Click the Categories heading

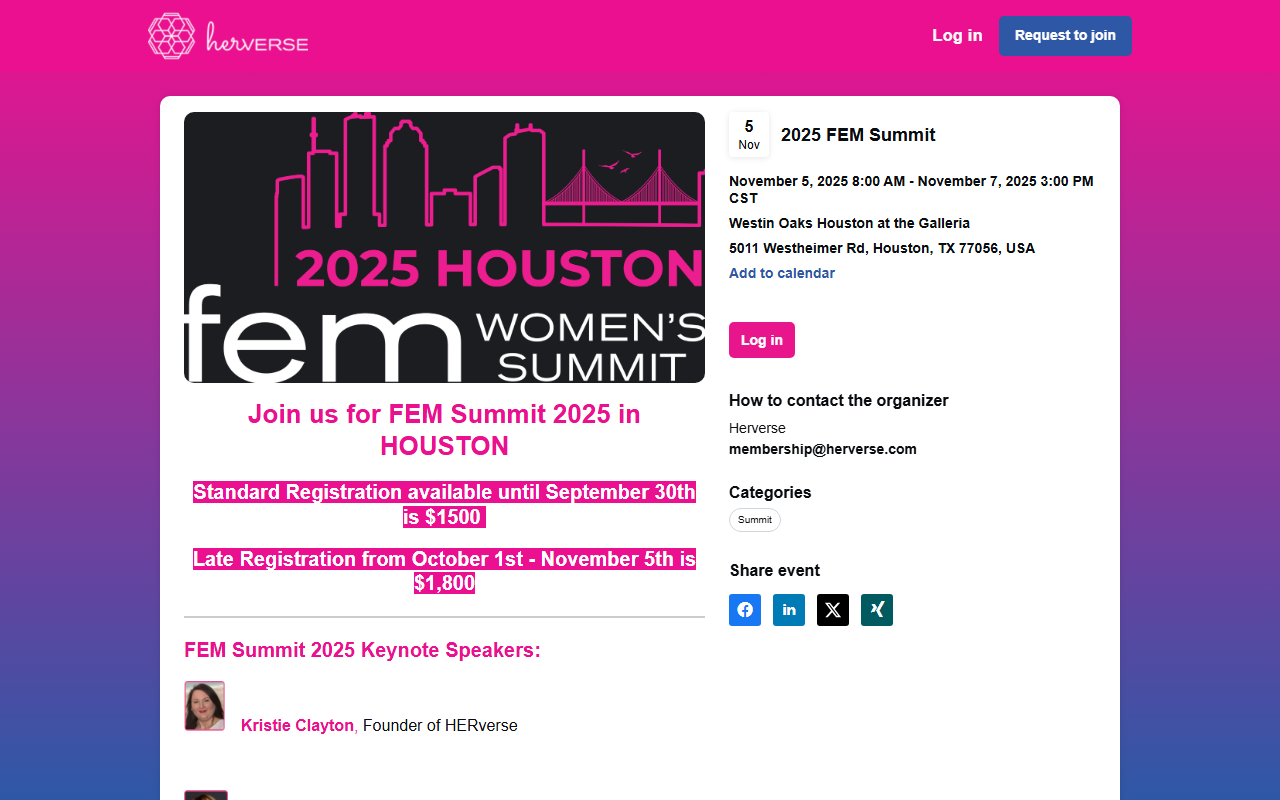coord(770,492)
